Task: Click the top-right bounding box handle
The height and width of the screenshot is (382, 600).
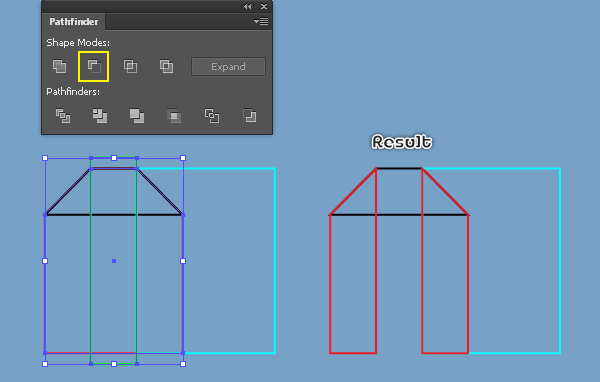Action: click(x=183, y=158)
